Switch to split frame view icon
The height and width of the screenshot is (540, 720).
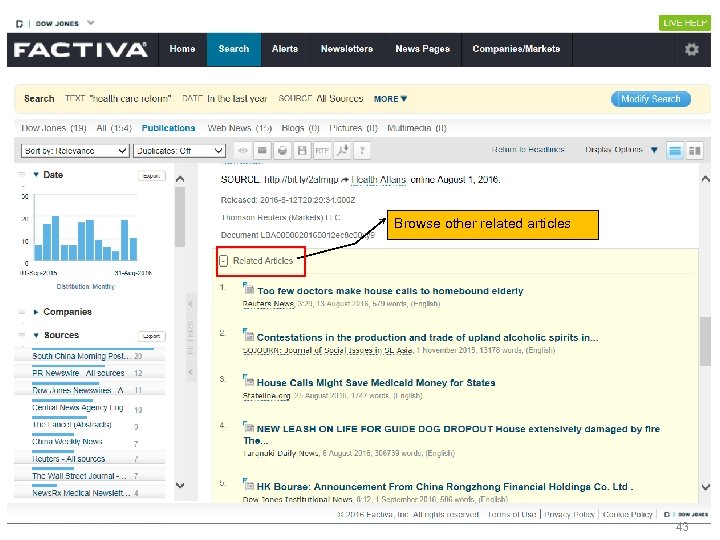click(x=695, y=151)
